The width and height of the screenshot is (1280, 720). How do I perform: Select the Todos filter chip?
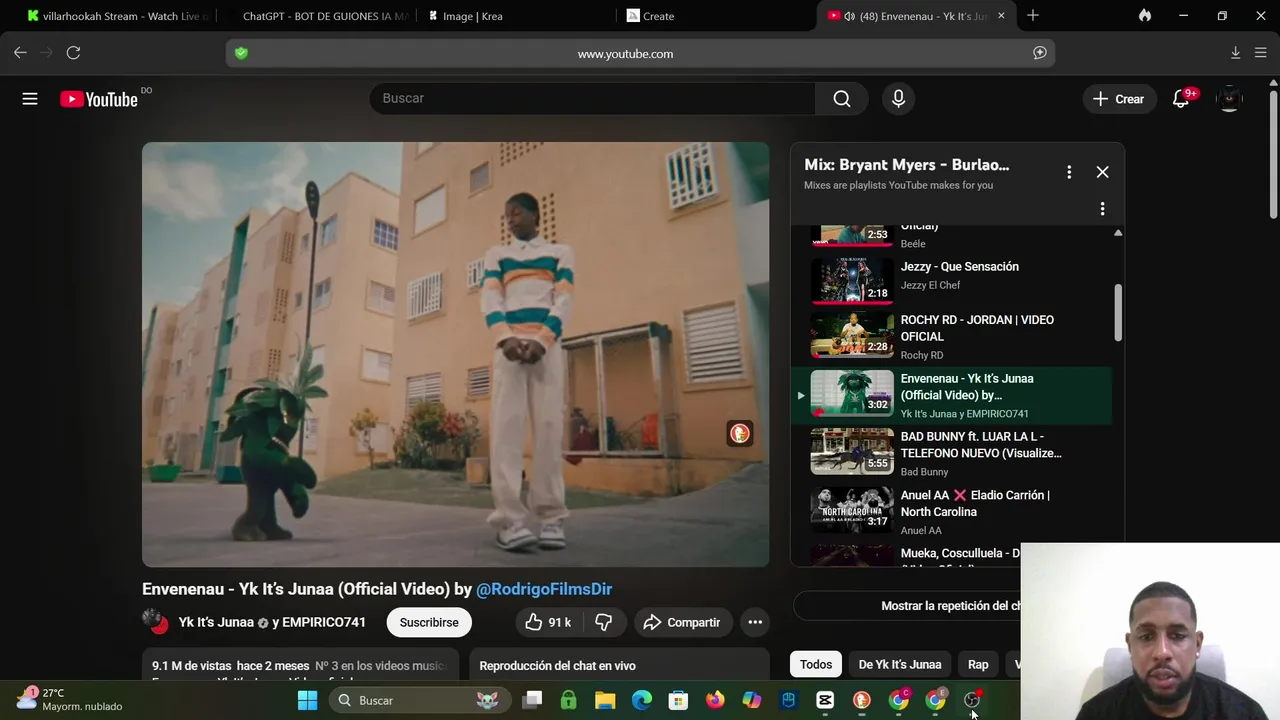click(816, 664)
